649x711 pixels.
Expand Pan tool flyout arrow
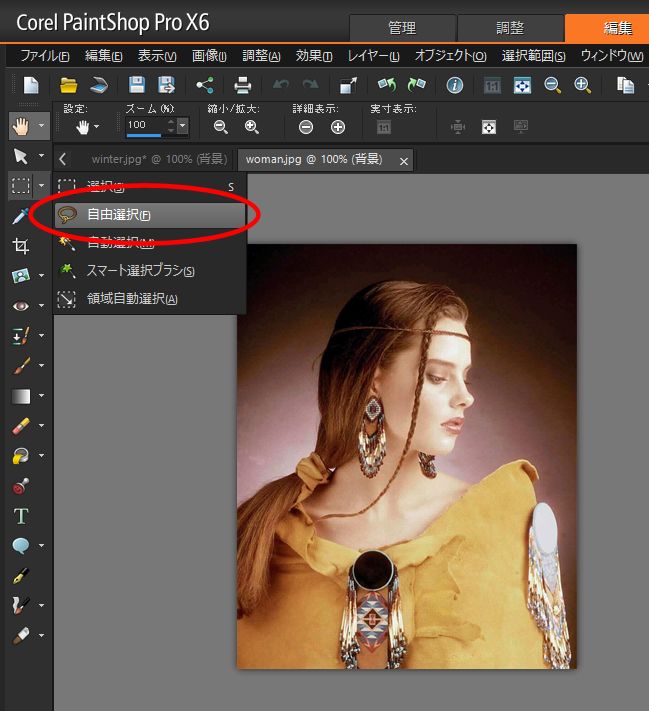click(x=41, y=125)
